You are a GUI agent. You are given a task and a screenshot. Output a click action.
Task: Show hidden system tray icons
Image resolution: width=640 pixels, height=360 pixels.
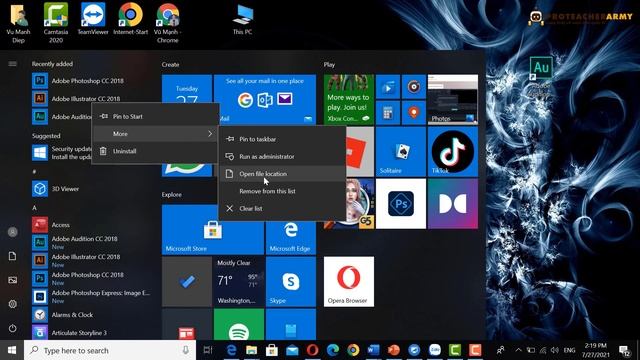coord(518,350)
